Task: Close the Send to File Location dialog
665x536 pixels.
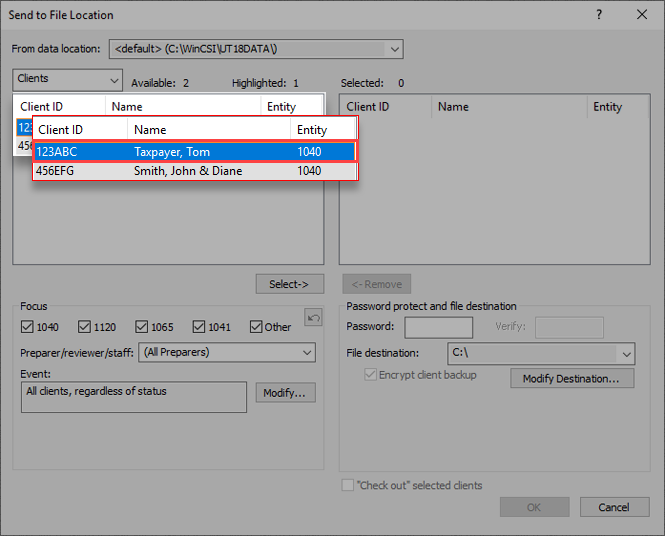Action: coord(642,15)
